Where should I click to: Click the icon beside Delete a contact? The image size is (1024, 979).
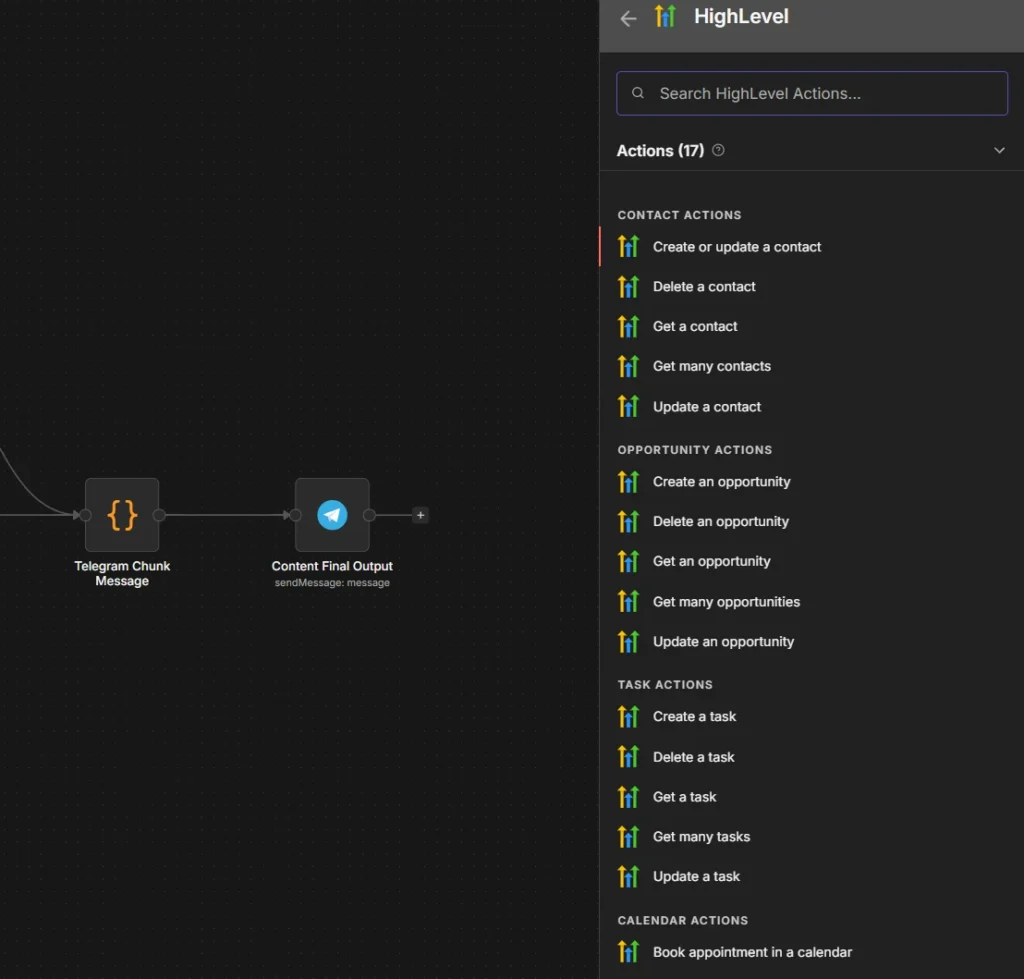pyautogui.click(x=628, y=287)
